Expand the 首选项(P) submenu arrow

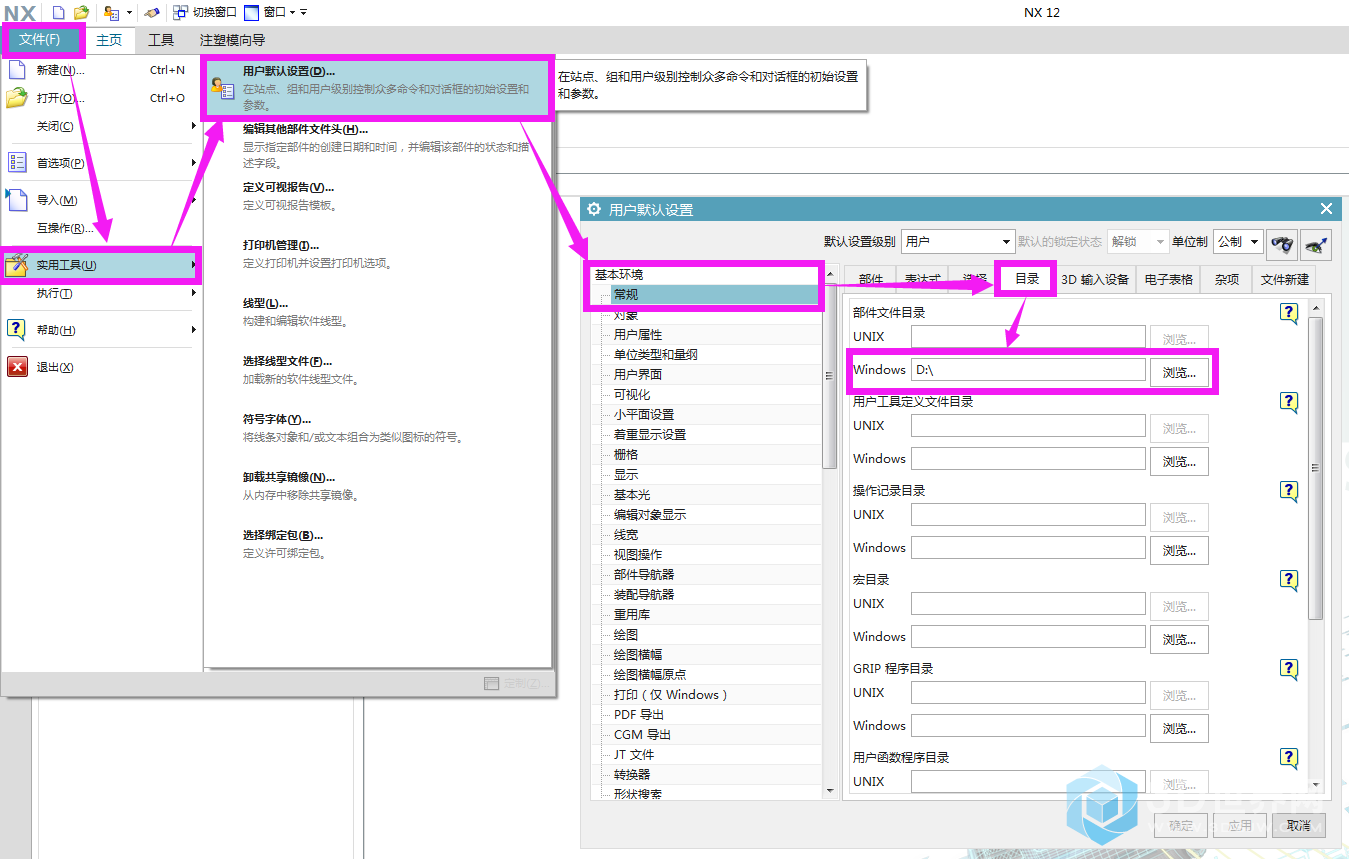tap(194, 163)
